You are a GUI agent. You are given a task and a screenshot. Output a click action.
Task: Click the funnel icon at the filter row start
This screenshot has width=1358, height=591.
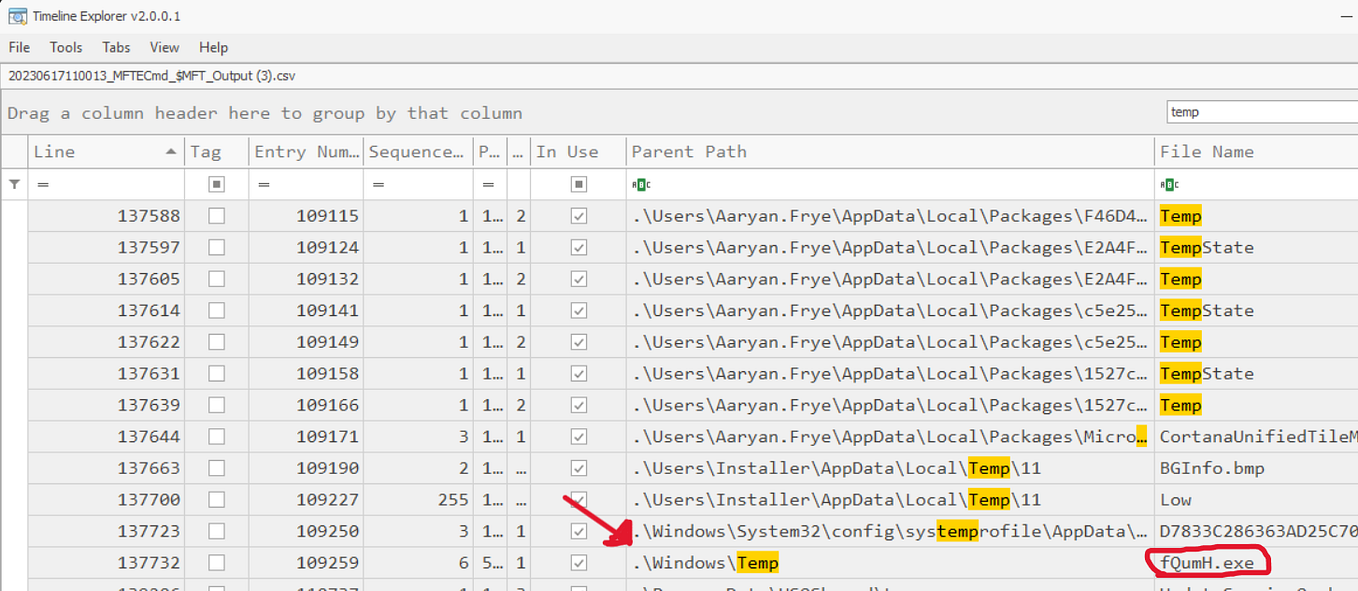[14, 184]
